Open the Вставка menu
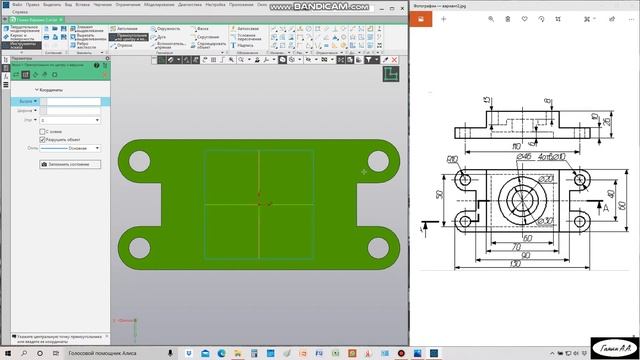The width and height of the screenshot is (640, 360). (x=82, y=5)
